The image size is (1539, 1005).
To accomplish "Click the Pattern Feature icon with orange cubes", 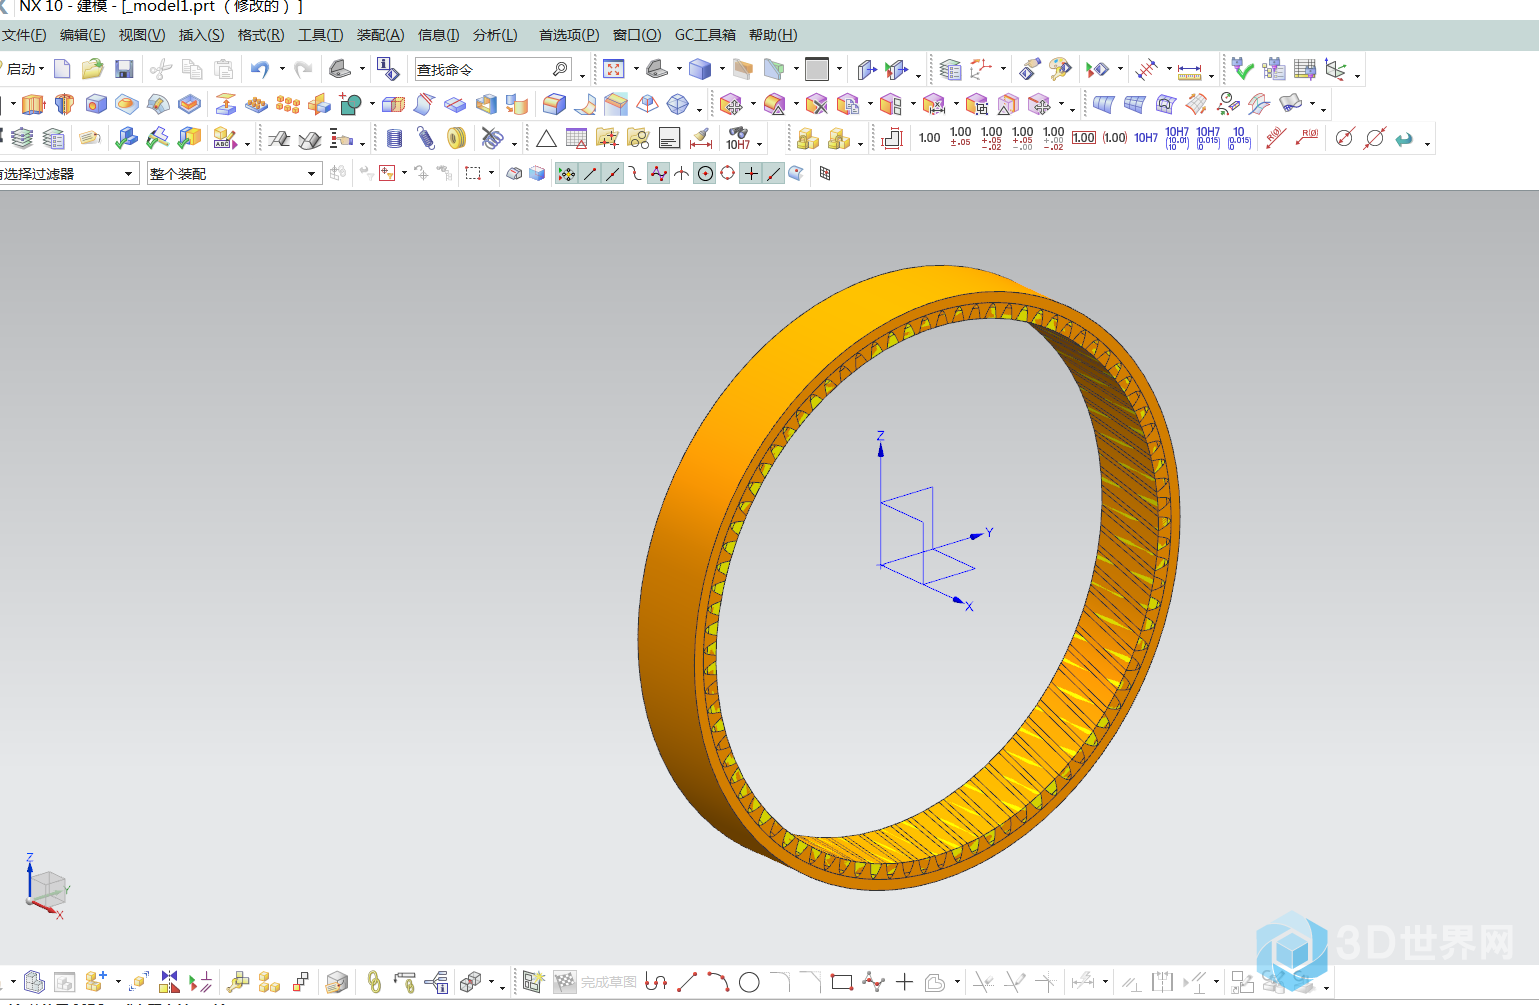I will coord(288,104).
